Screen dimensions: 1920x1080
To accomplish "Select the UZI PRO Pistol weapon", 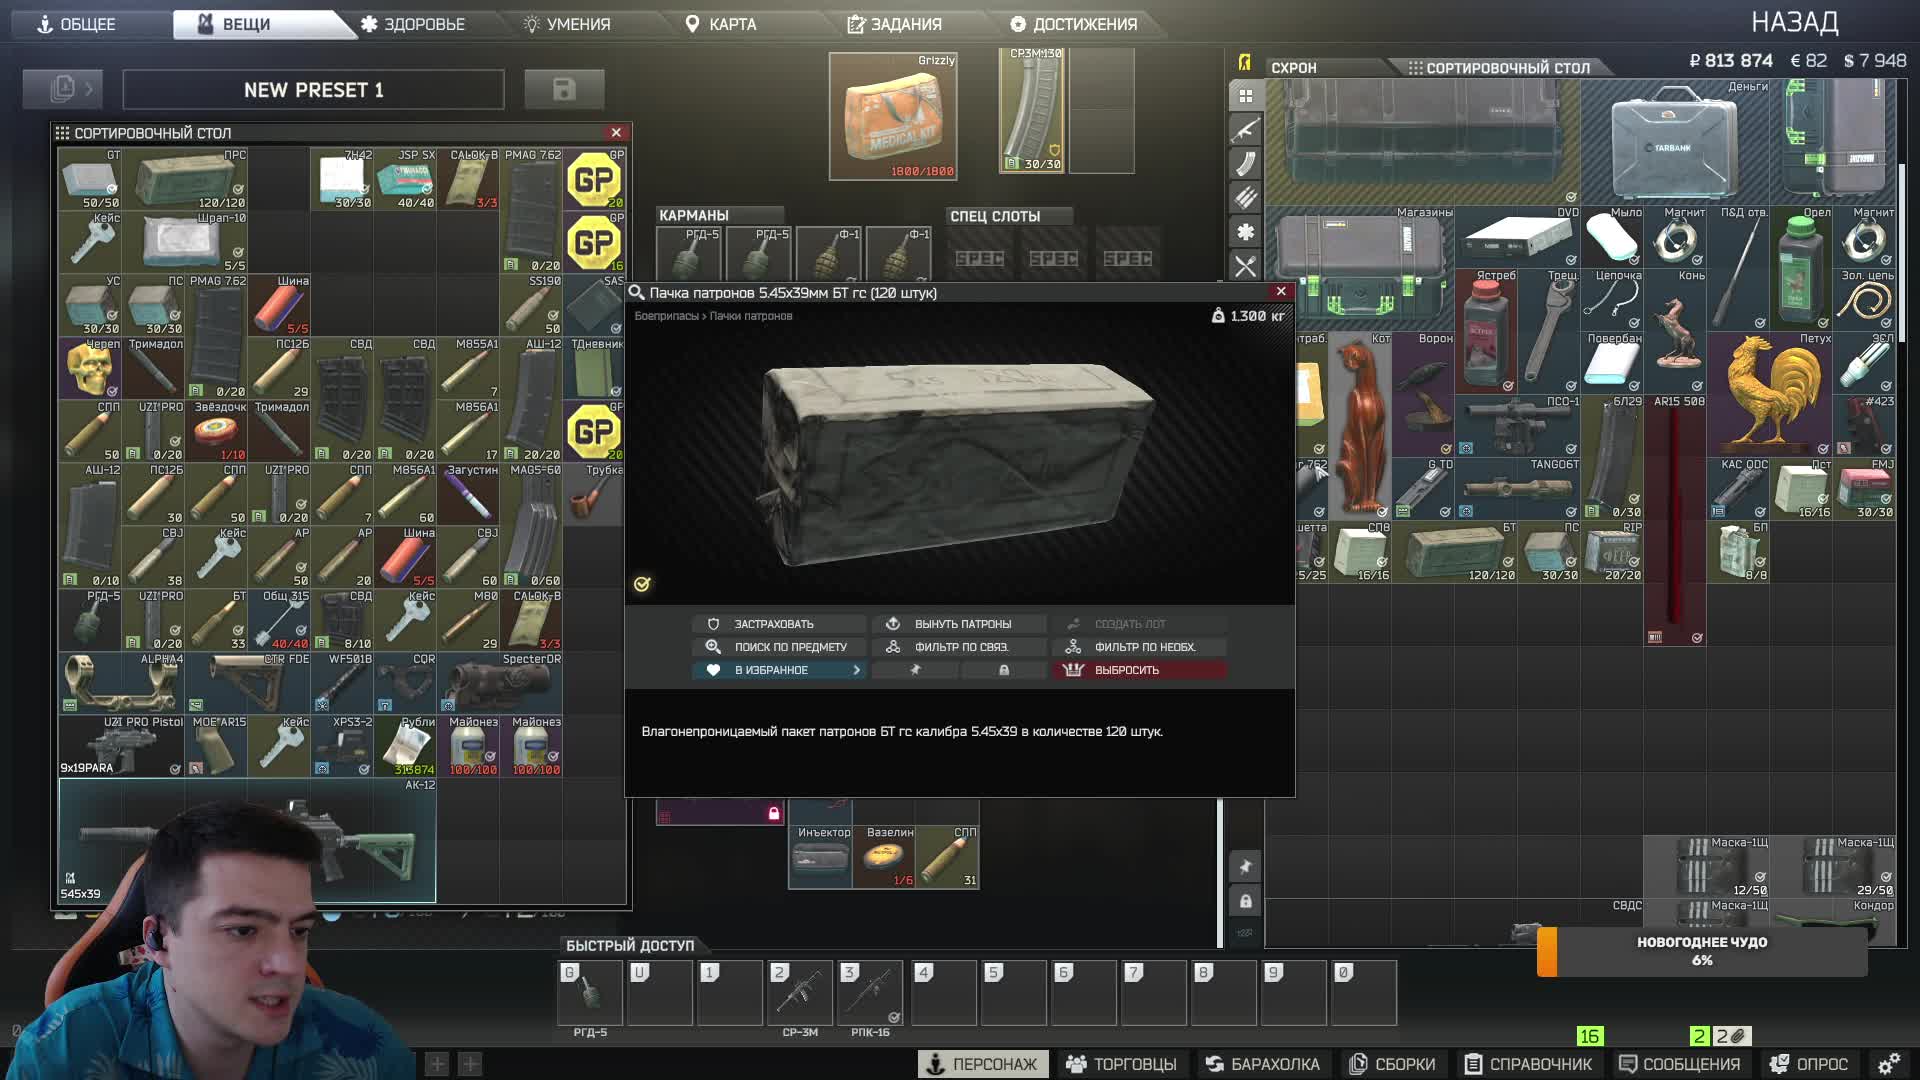I will click(122, 746).
